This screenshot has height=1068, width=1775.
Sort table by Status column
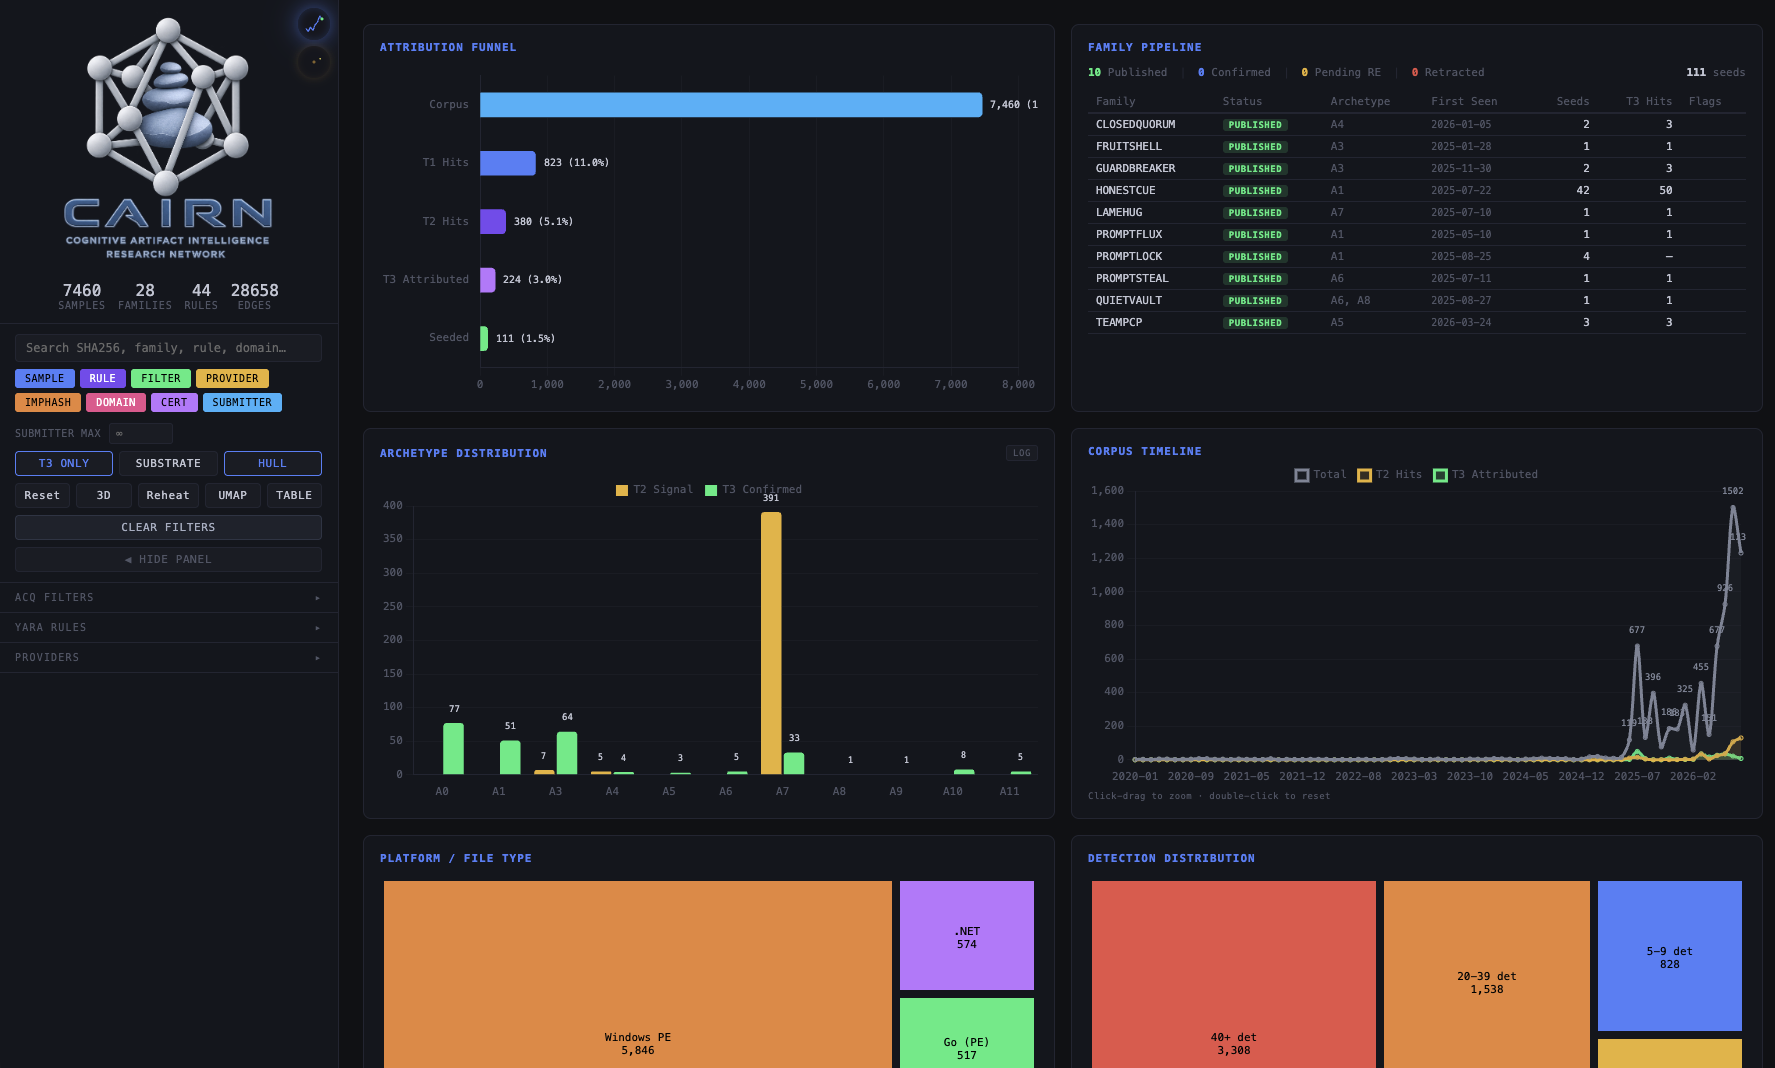click(1243, 102)
